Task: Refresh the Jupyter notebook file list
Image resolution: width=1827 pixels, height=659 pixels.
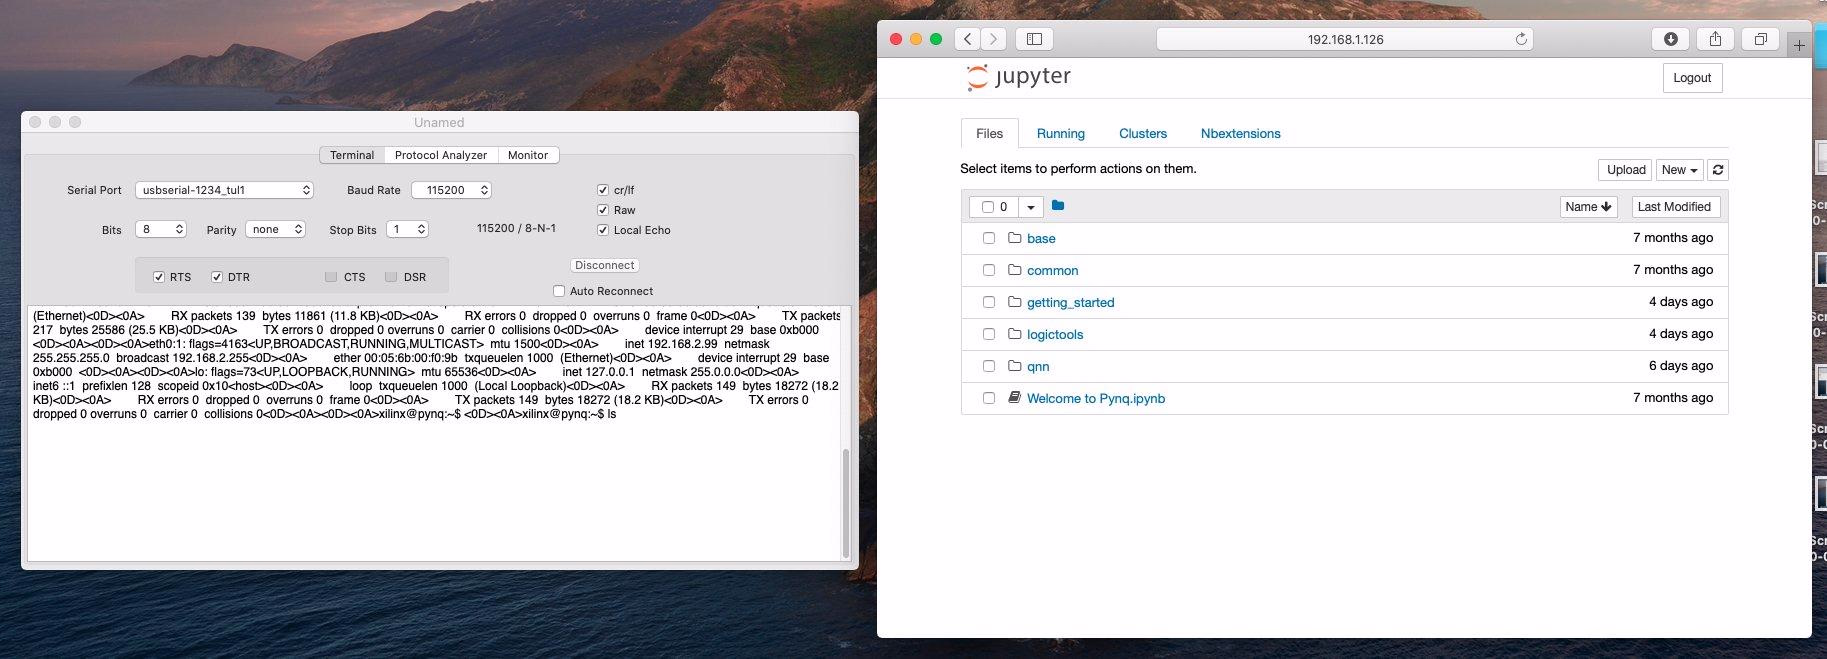Action: [1717, 170]
